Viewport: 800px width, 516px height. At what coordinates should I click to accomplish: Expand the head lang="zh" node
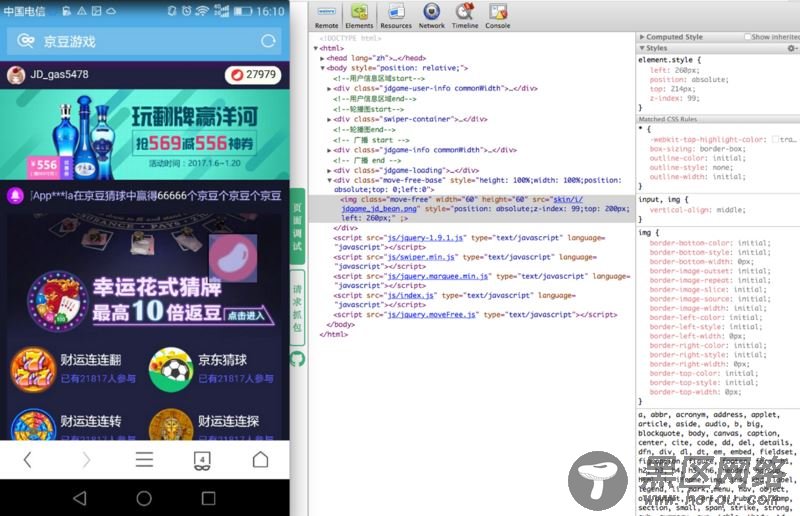[322, 58]
